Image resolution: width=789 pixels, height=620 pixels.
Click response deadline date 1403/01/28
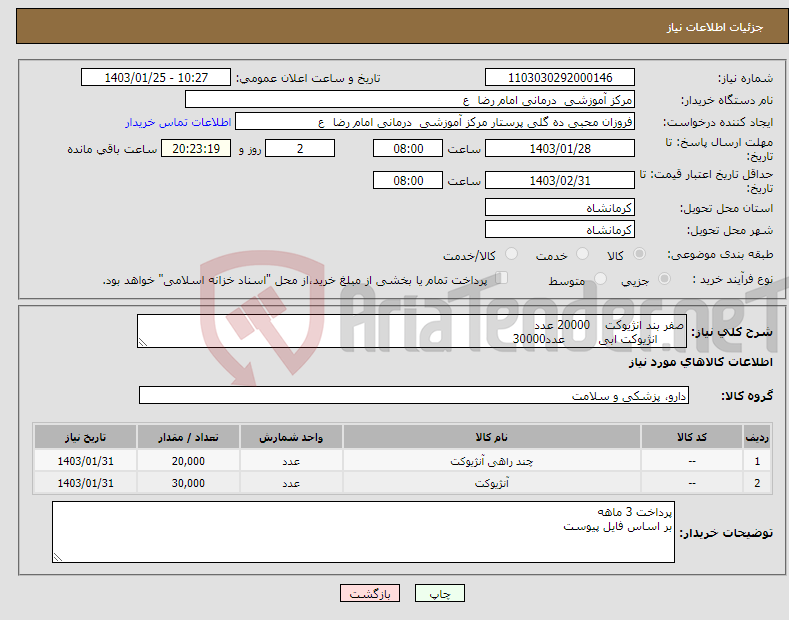click(x=560, y=148)
